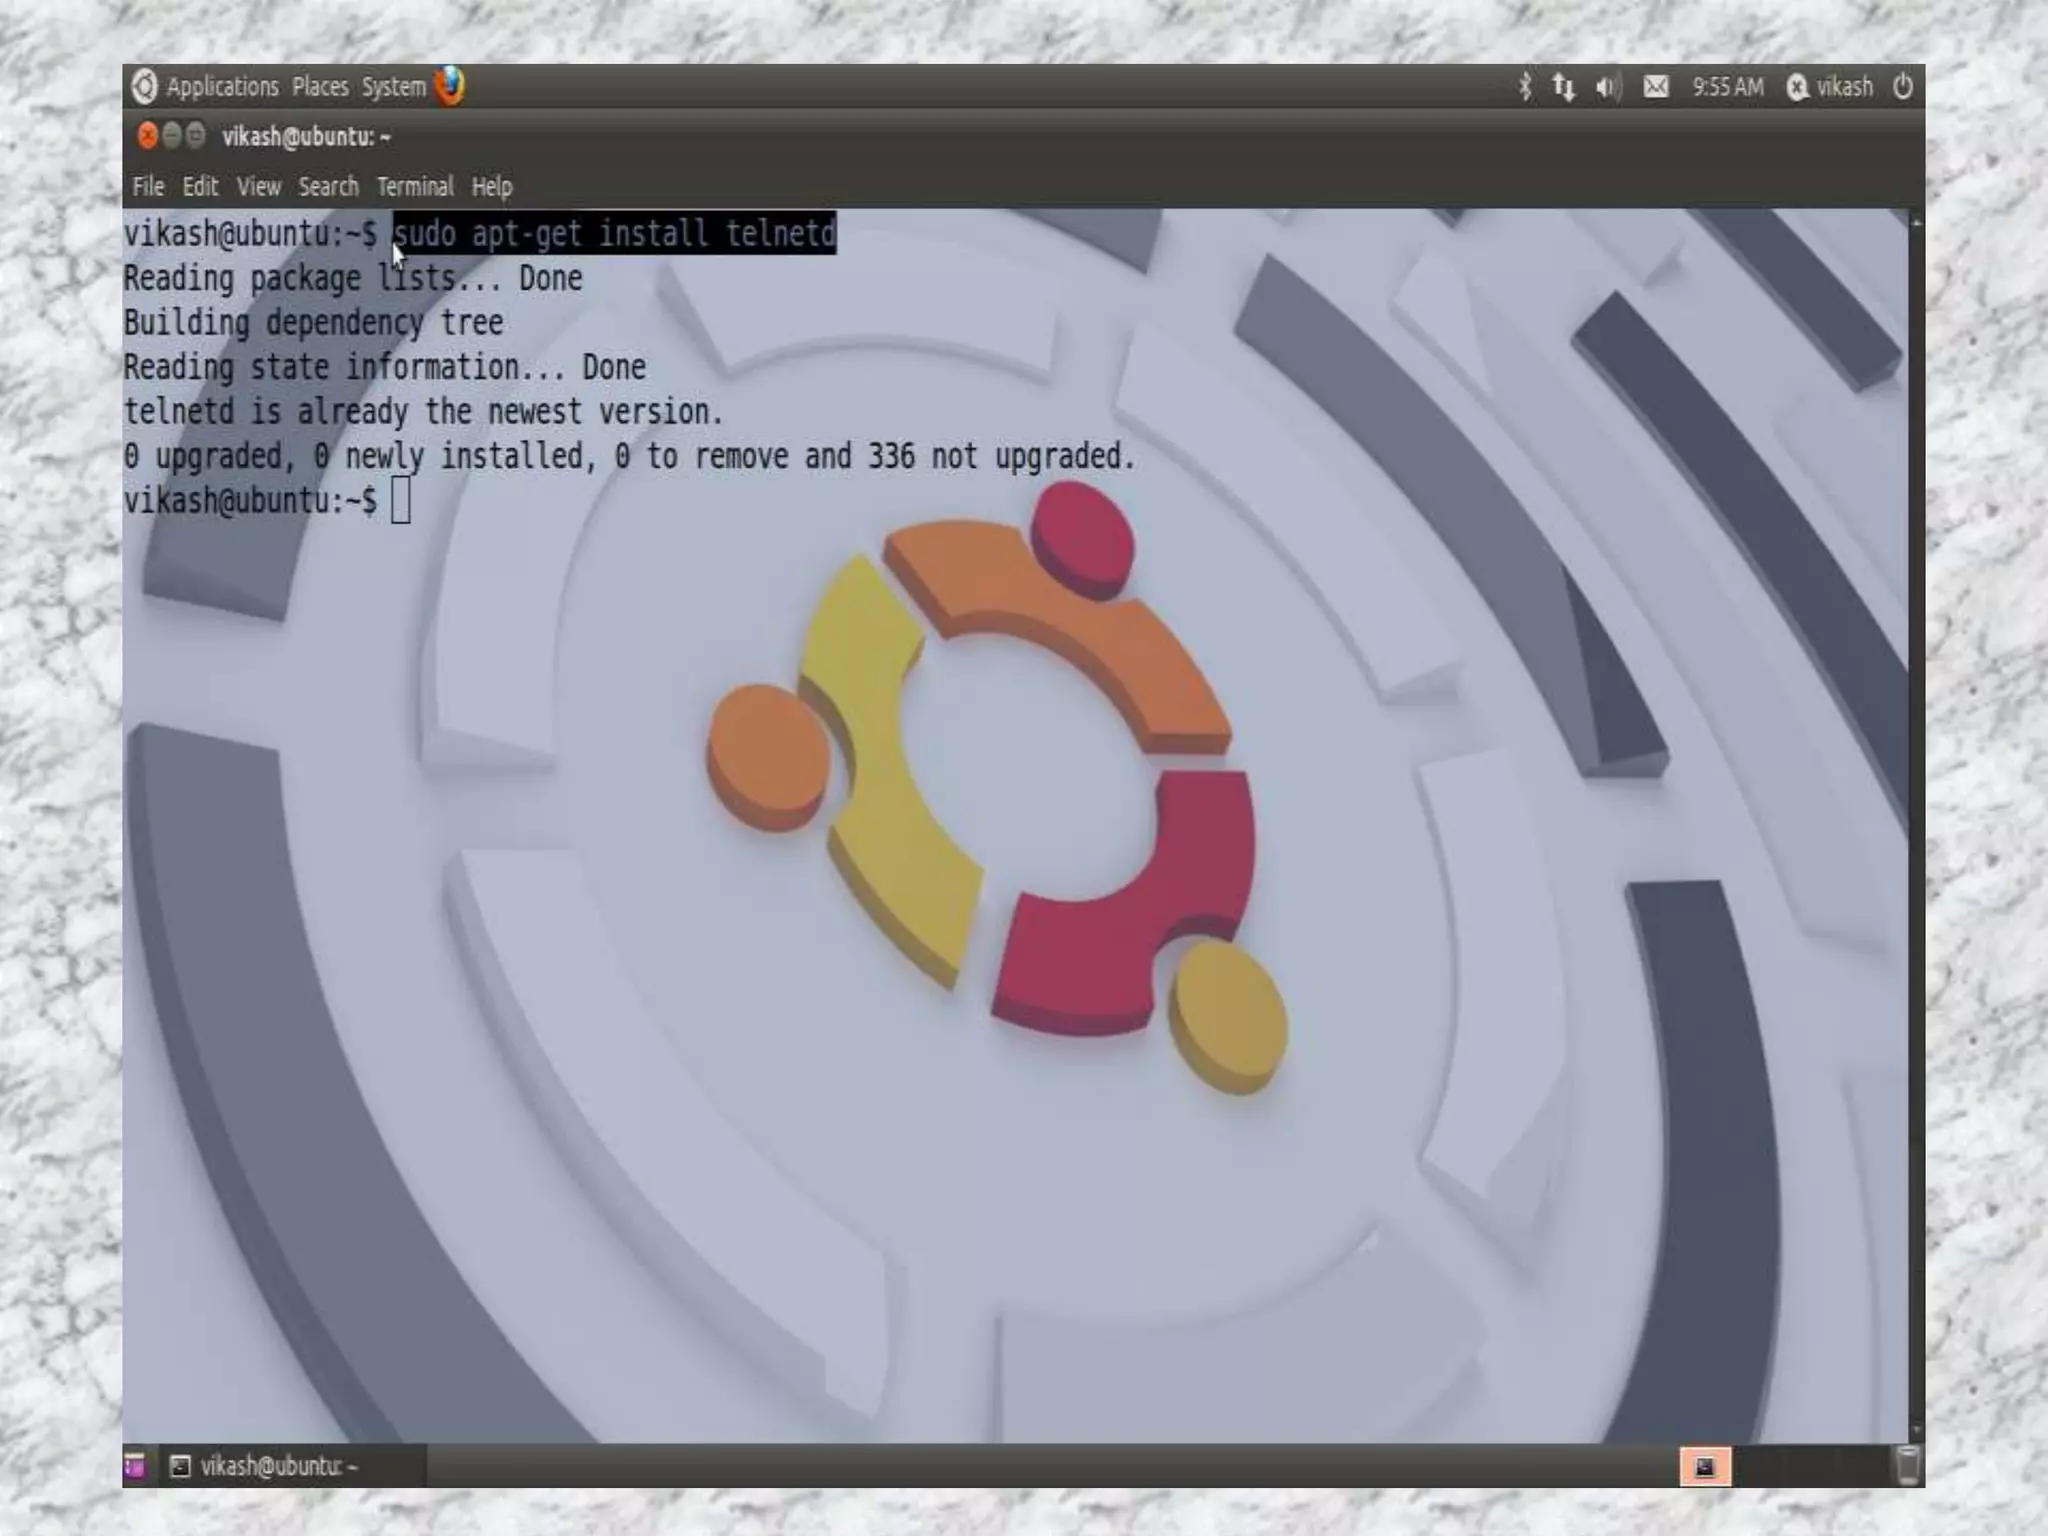Open the Terminal menu in menu bar

click(x=415, y=187)
